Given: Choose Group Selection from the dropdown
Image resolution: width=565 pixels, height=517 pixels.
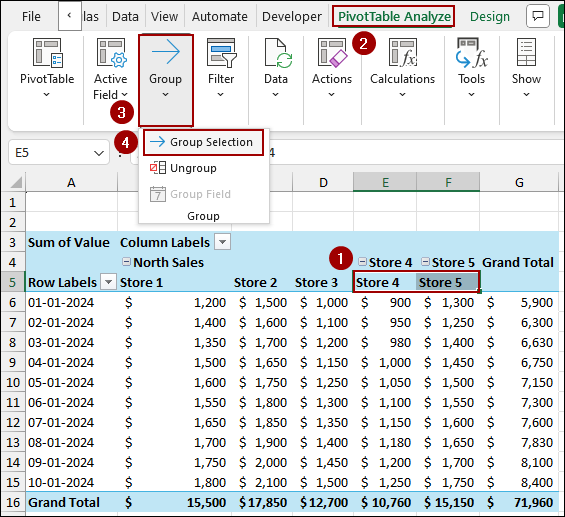Looking at the screenshot, I should (x=203, y=142).
